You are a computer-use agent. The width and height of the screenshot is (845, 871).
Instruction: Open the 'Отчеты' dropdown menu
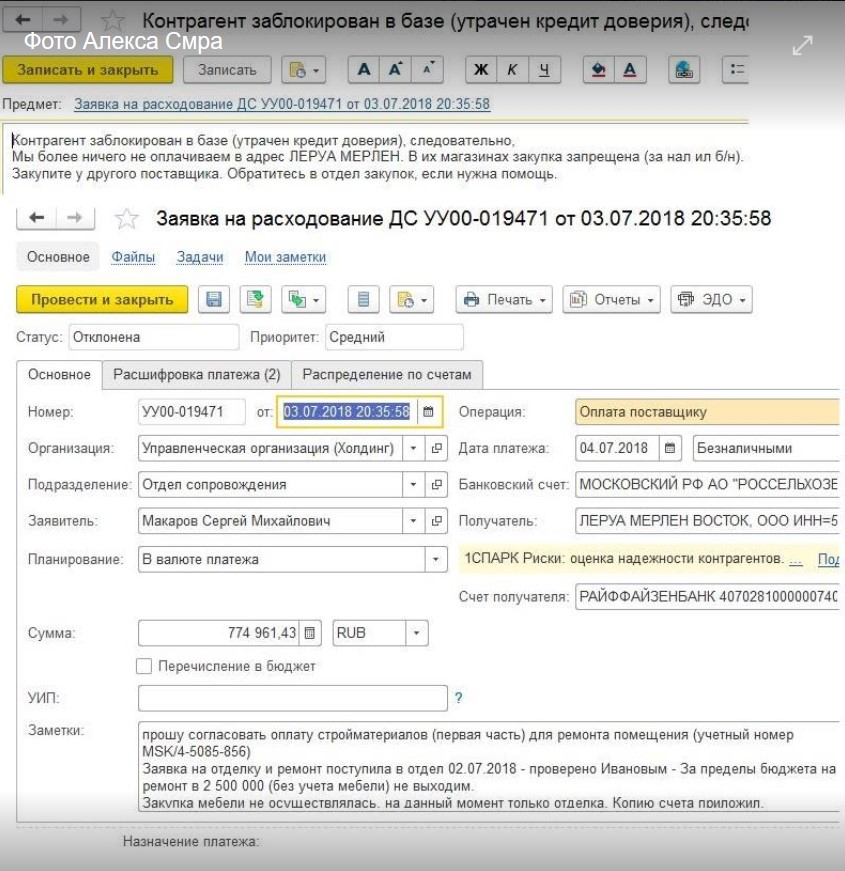pos(612,299)
